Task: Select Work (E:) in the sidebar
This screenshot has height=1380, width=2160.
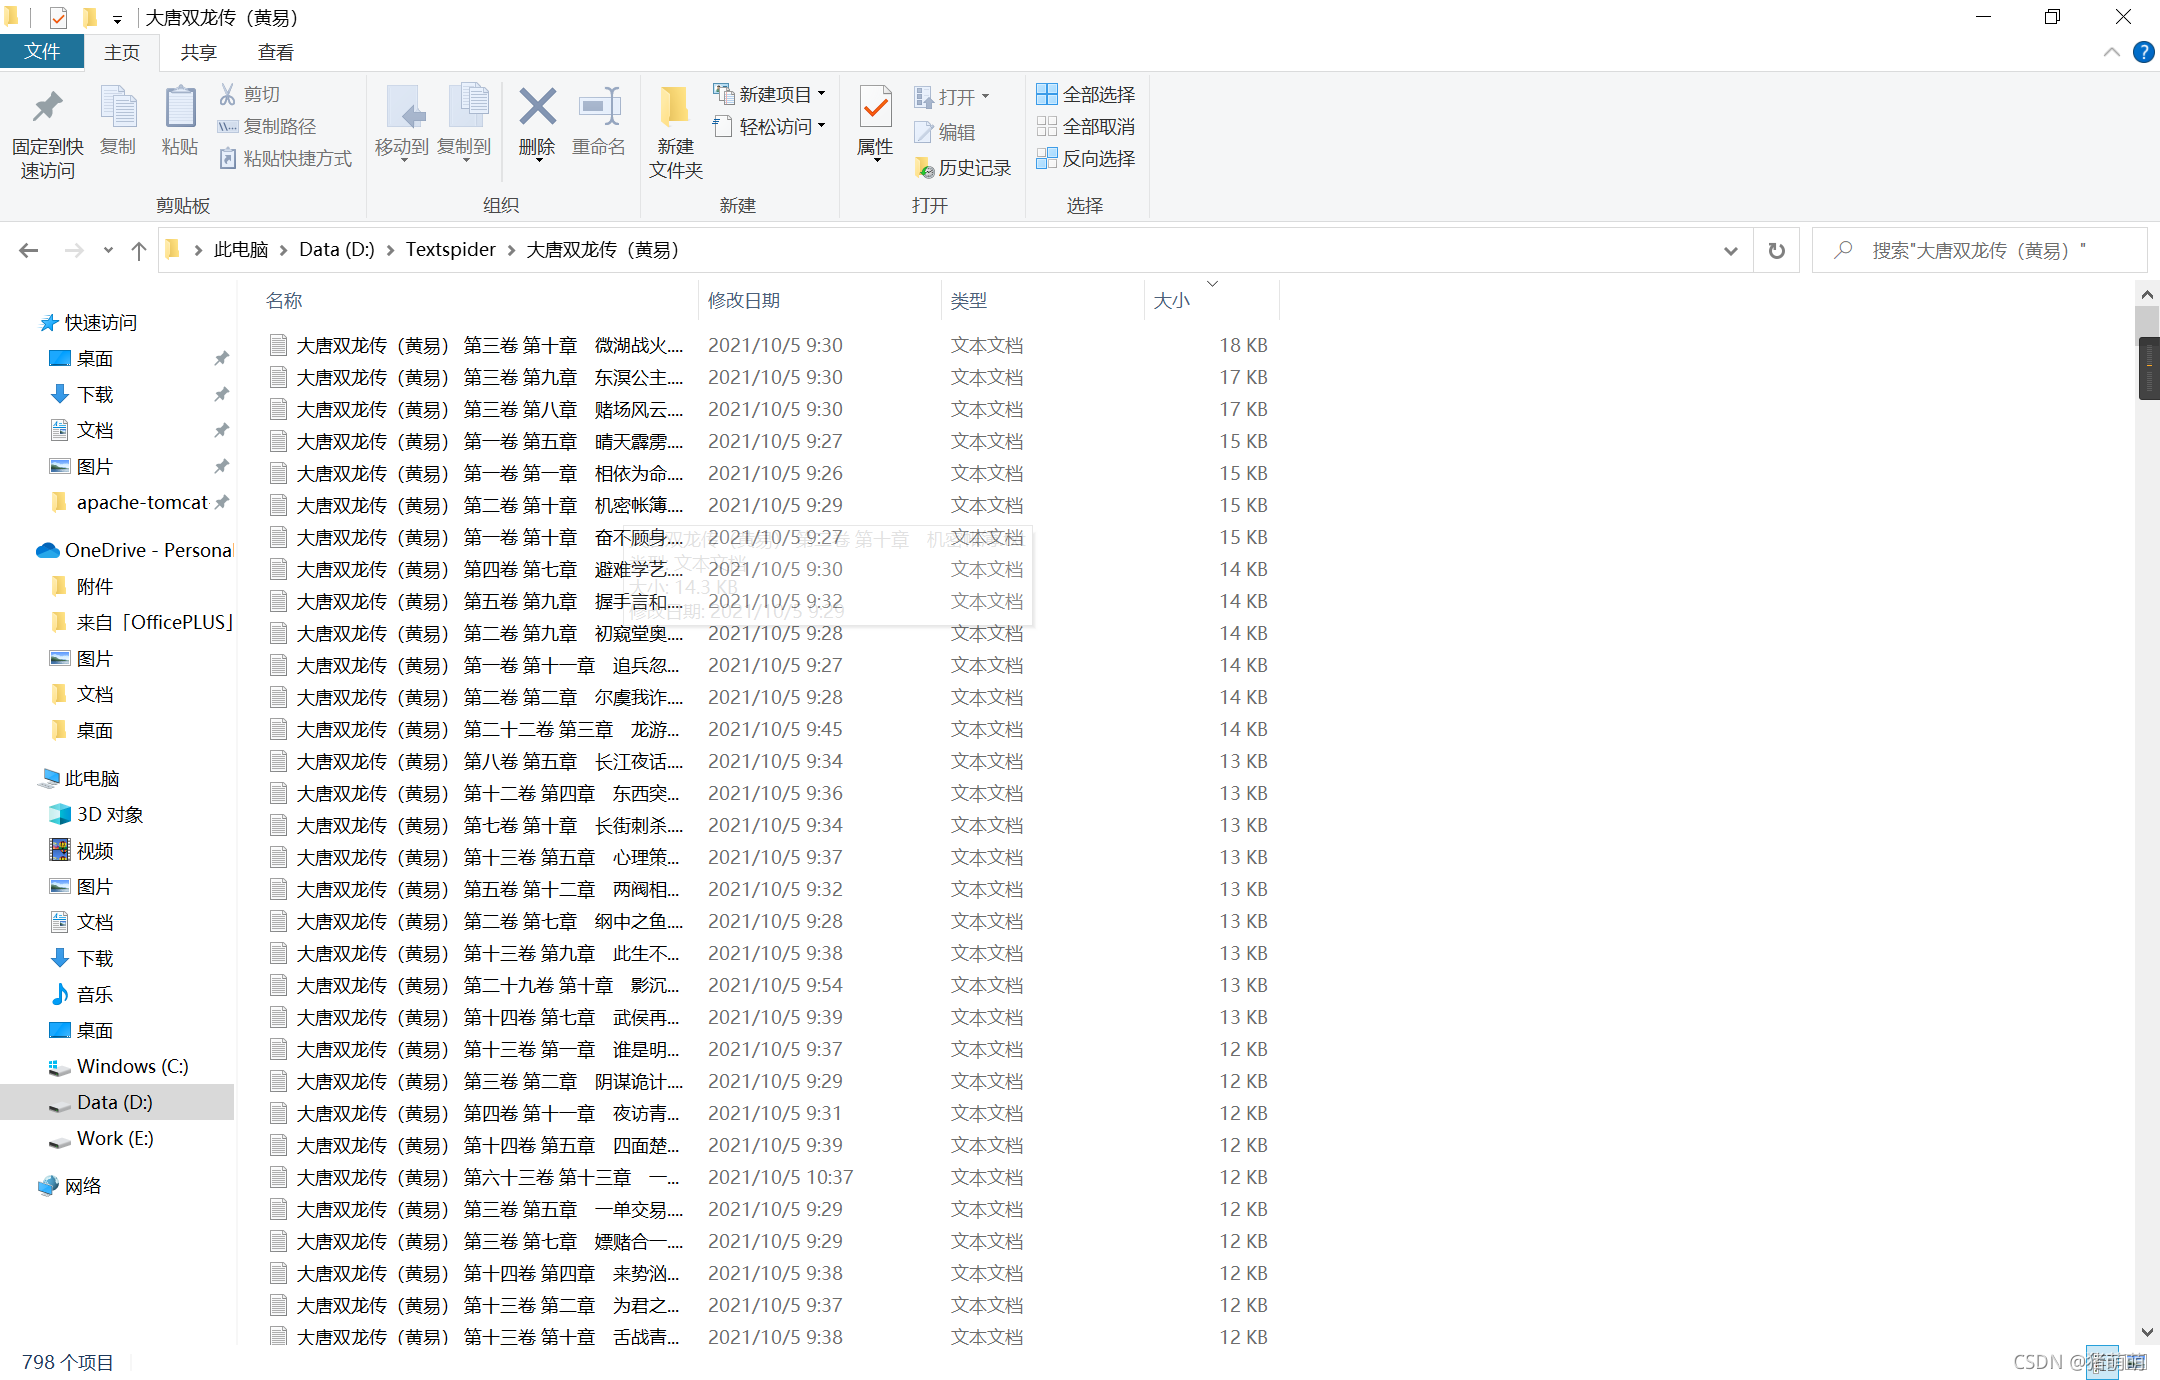Action: point(117,1138)
